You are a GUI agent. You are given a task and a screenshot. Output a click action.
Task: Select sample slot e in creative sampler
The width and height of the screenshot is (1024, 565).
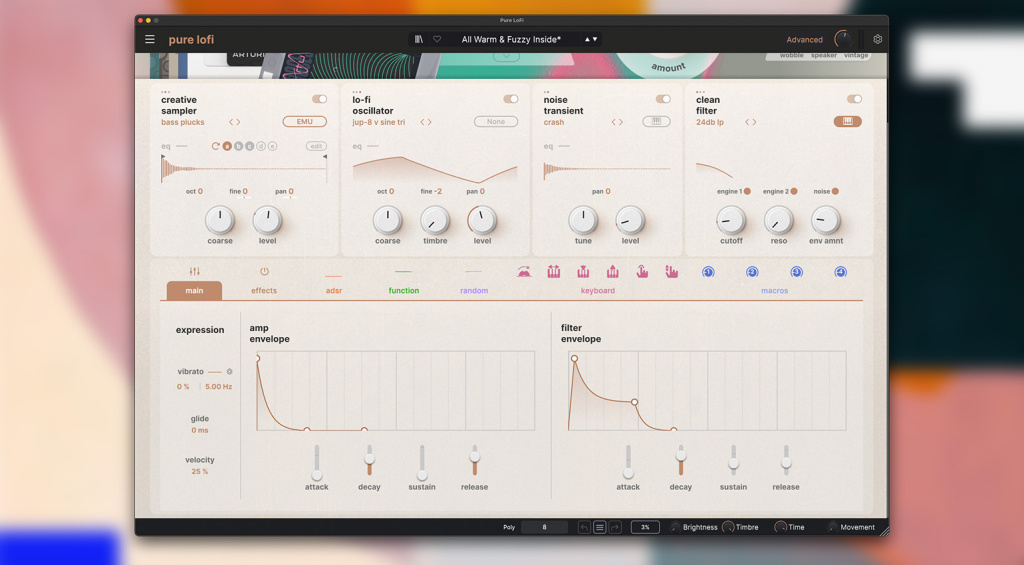(272, 146)
